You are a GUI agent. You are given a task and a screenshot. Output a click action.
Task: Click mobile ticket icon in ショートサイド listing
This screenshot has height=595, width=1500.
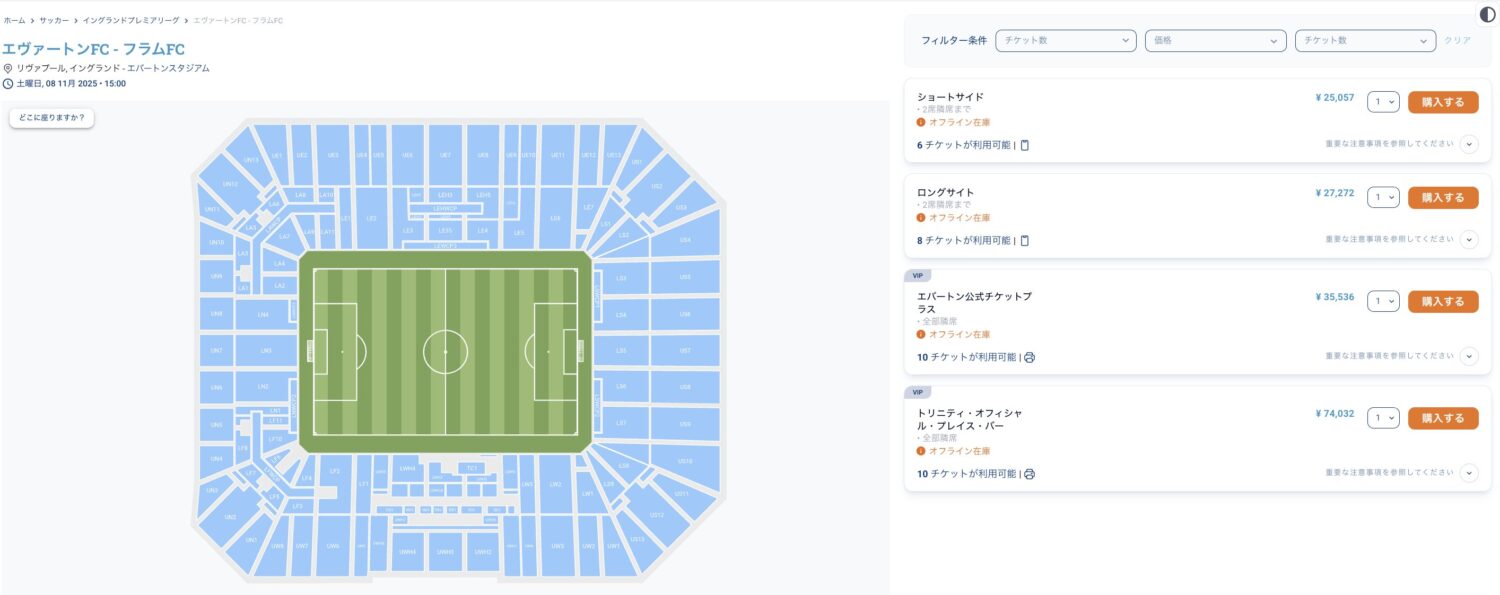tap(1025, 145)
